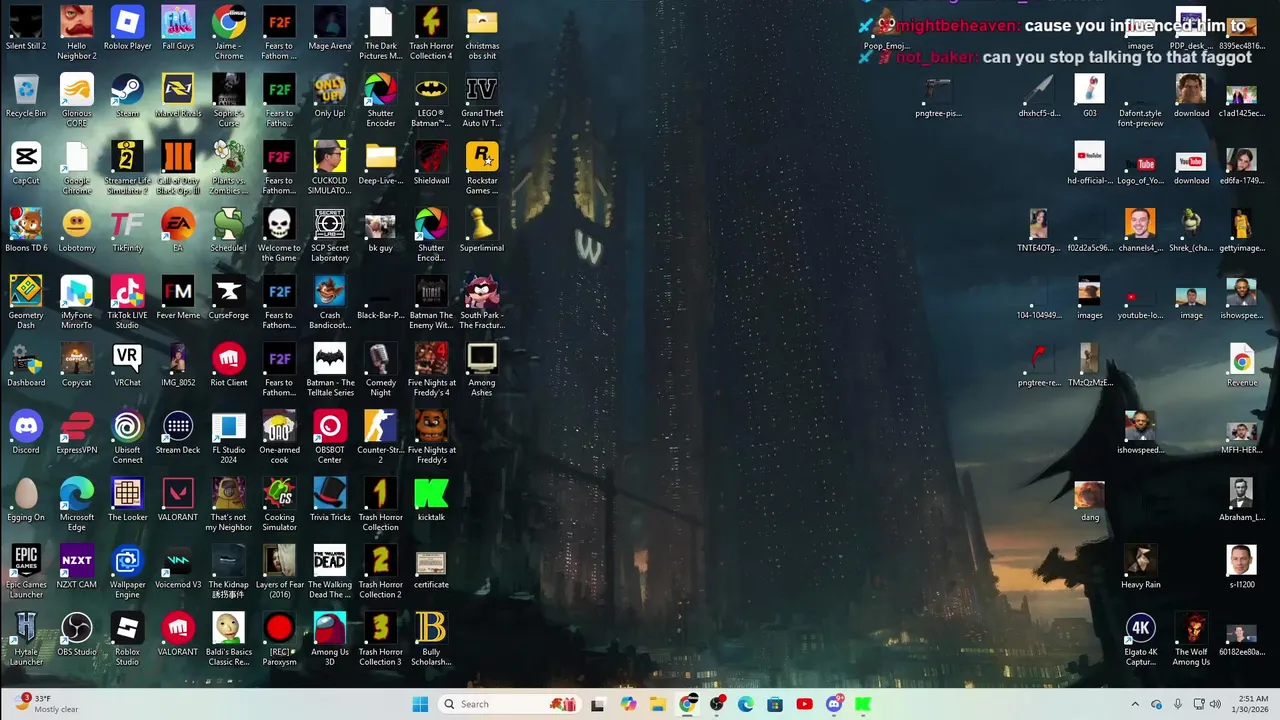Viewport: 1280px width, 720px height.
Task: Open the G03 image file
Action: (x=1090, y=97)
